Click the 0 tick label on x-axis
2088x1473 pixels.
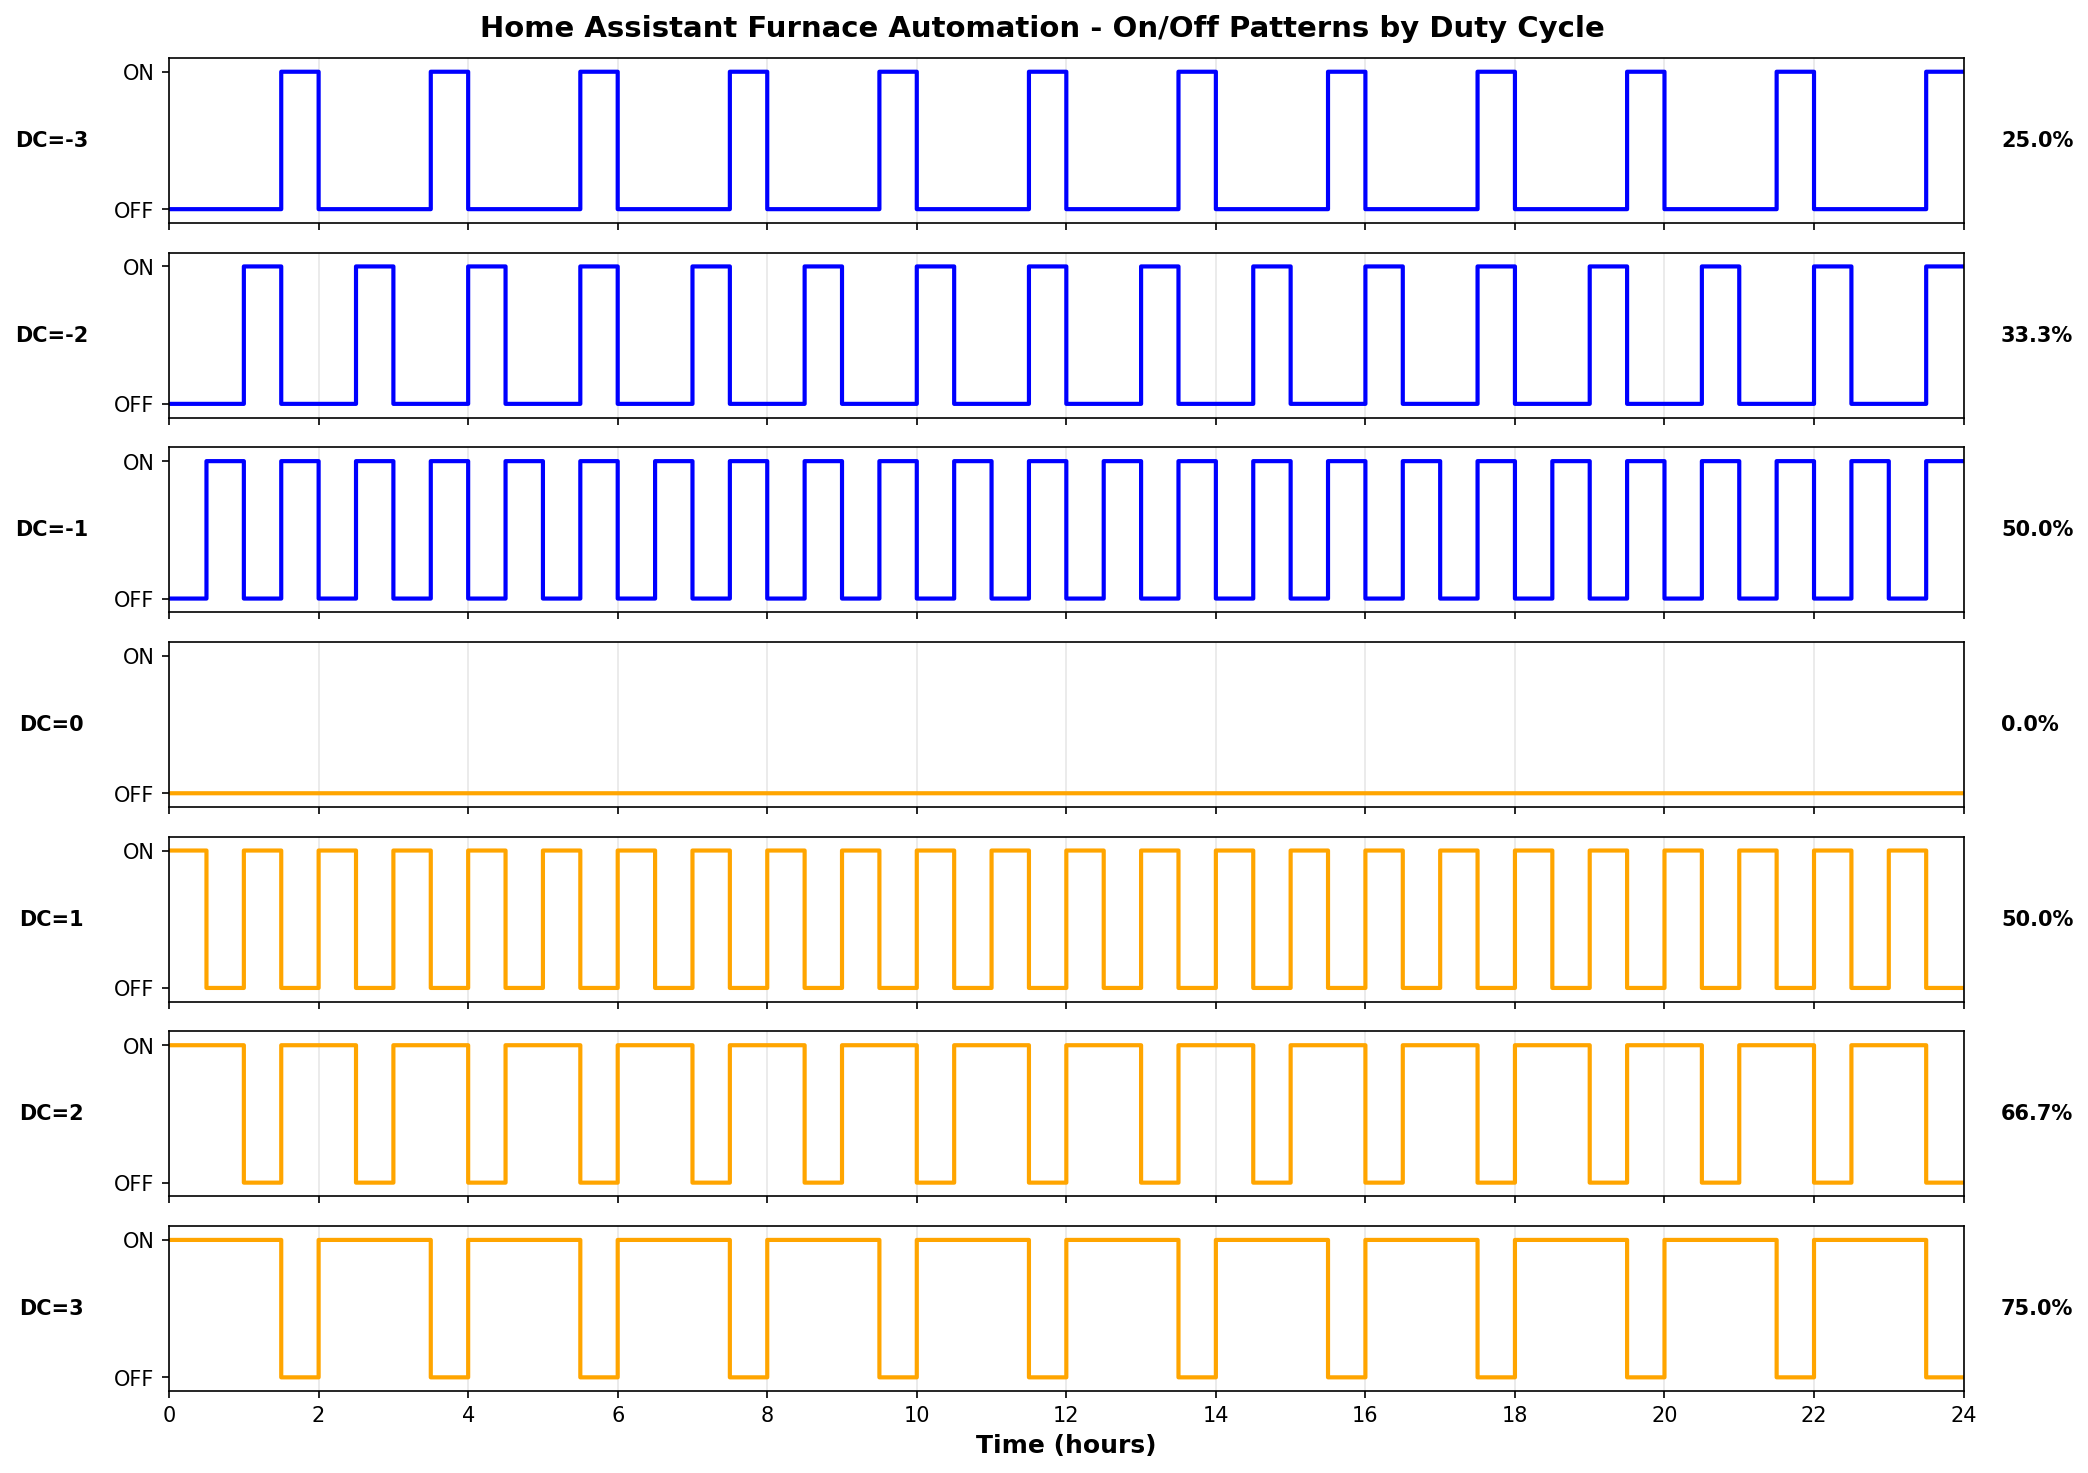click(169, 1415)
